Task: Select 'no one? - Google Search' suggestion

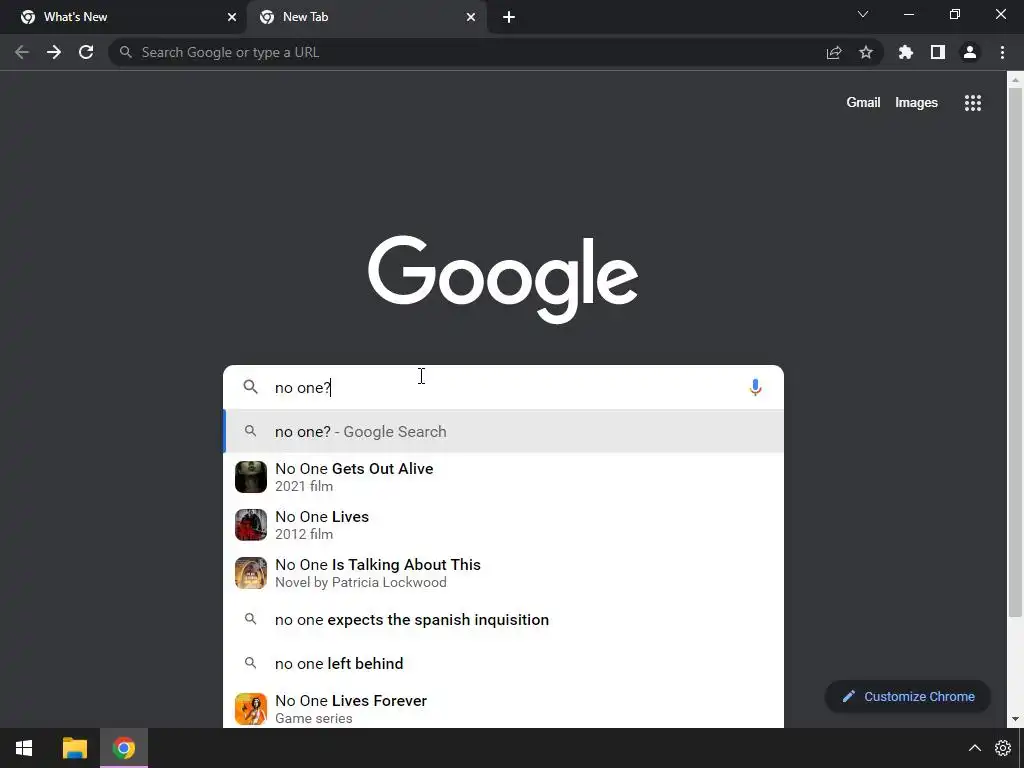Action: click(x=503, y=431)
